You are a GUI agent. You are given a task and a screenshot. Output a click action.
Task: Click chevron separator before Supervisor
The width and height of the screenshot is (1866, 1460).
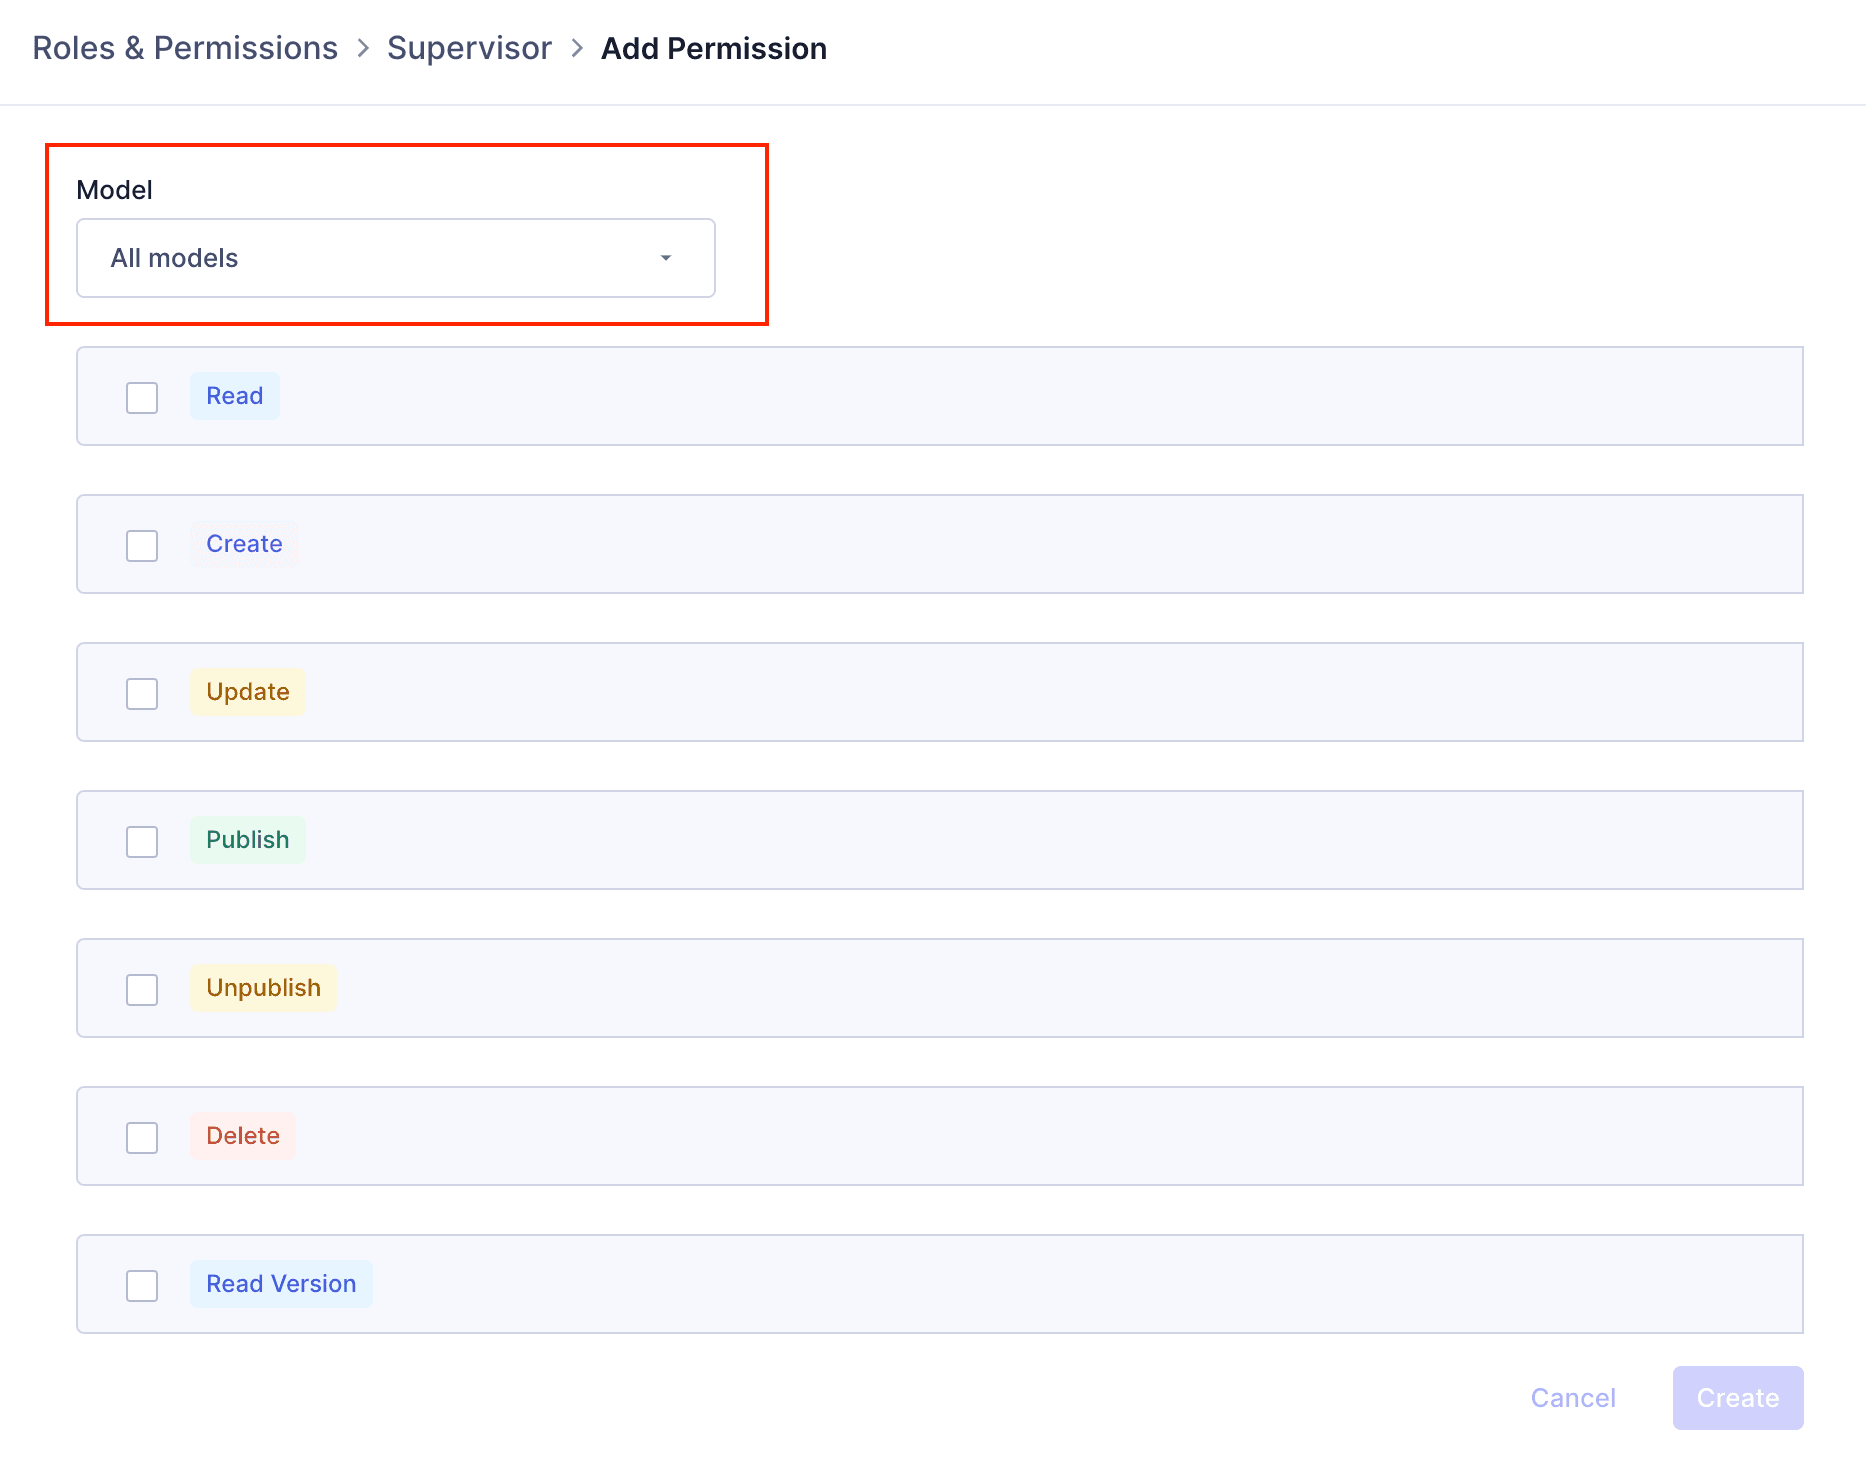pyautogui.click(x=363, y=48)
